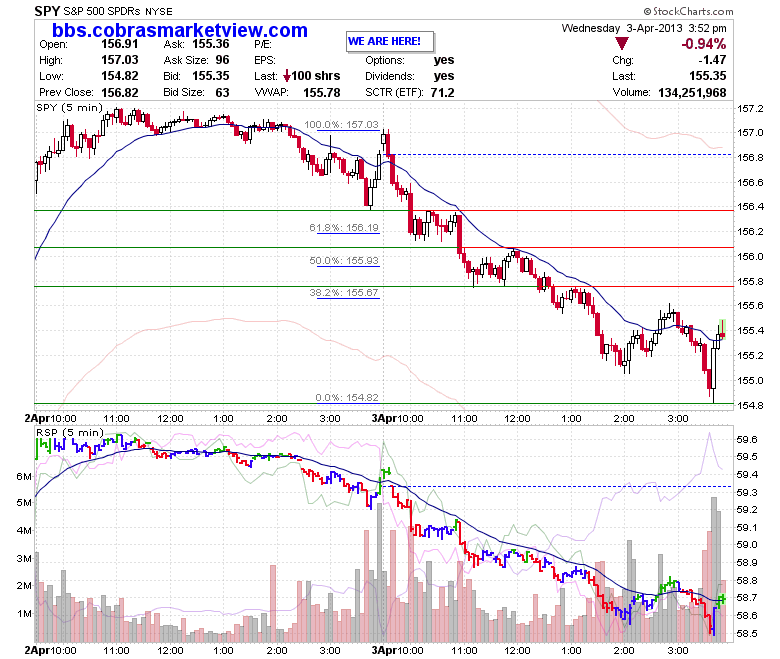Click the 100.0%: 157.03 Fibonacci label
This screenshot has height=659, width=780.
click(x=341, y=124)
